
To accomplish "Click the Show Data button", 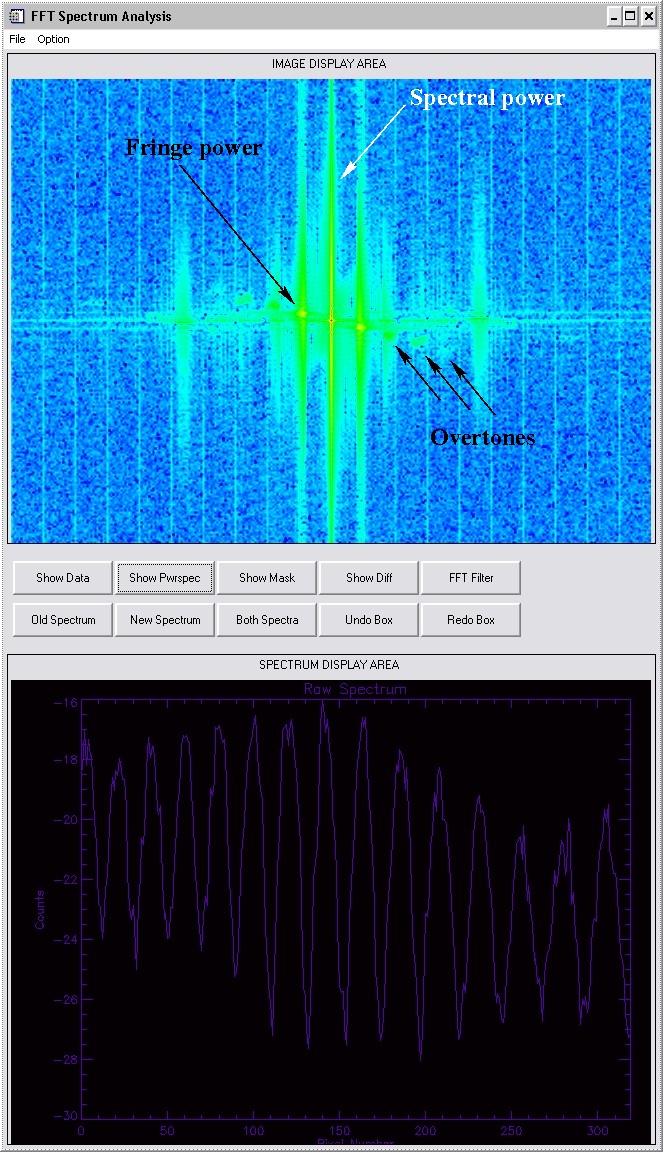I will tap(62, 577).
